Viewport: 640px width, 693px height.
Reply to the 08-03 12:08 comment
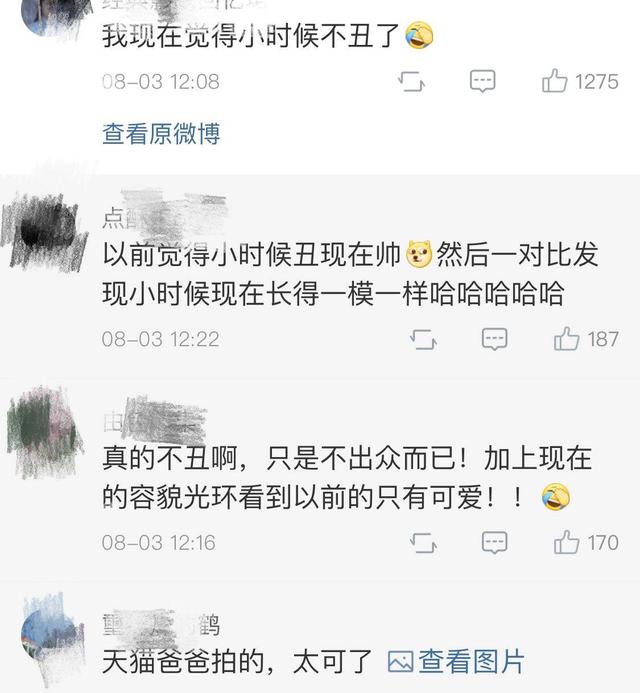click(x=482, y=81)
